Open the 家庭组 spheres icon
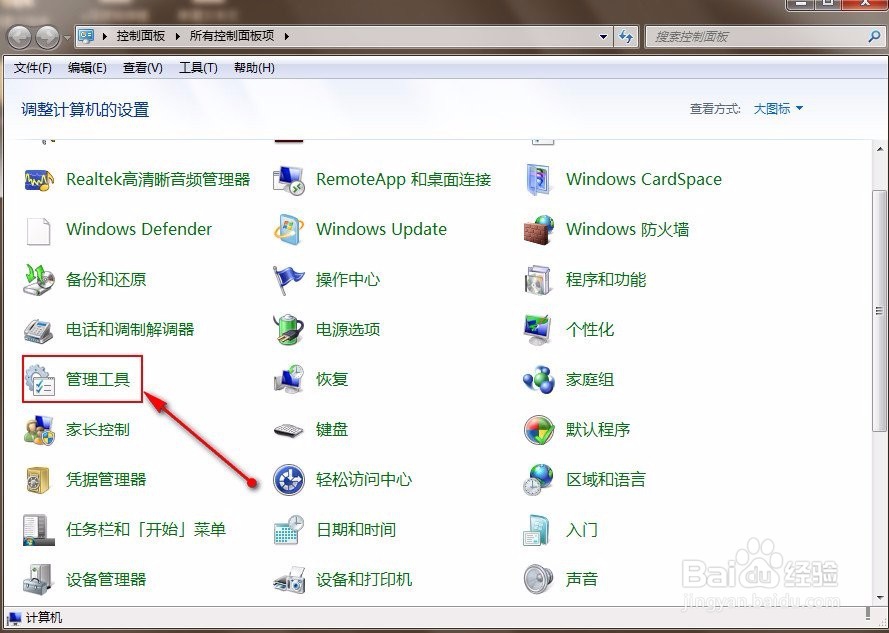 [539, 379]
